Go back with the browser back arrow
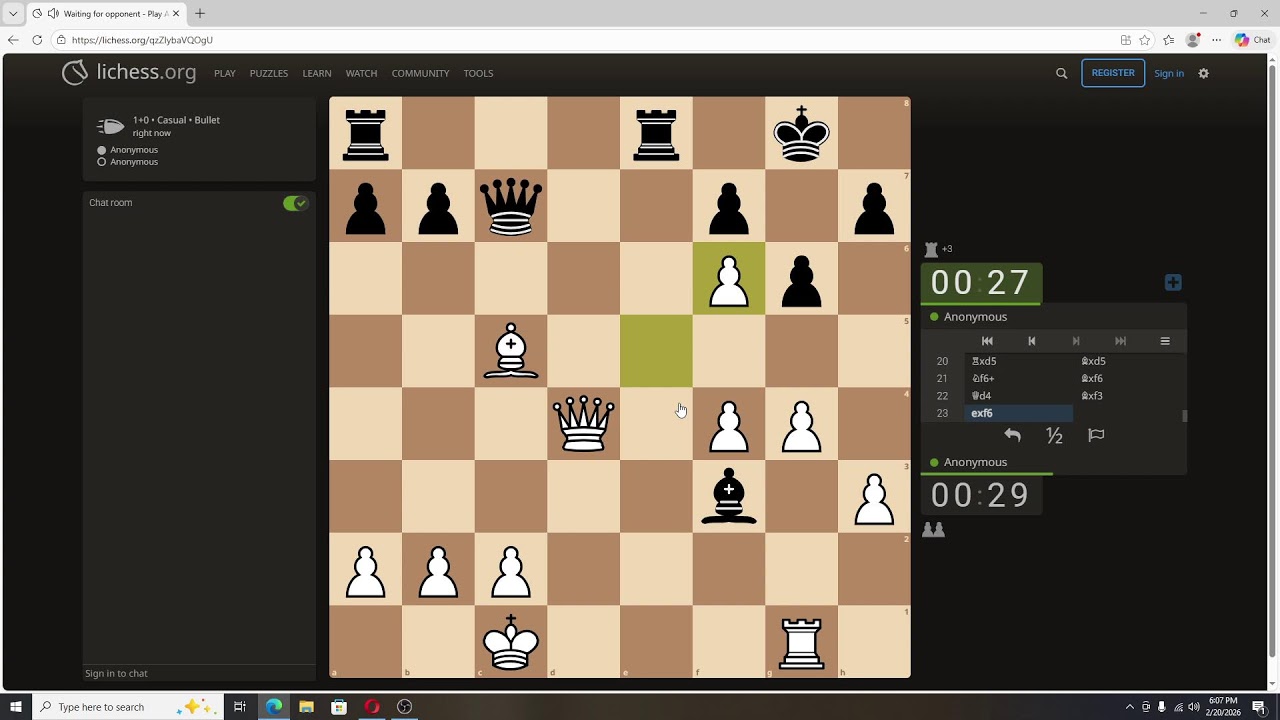 (13, 40)
